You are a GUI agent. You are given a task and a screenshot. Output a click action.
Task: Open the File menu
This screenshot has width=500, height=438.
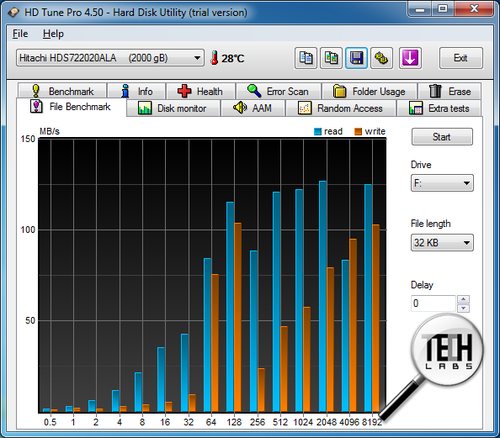(x=20, y=34)
